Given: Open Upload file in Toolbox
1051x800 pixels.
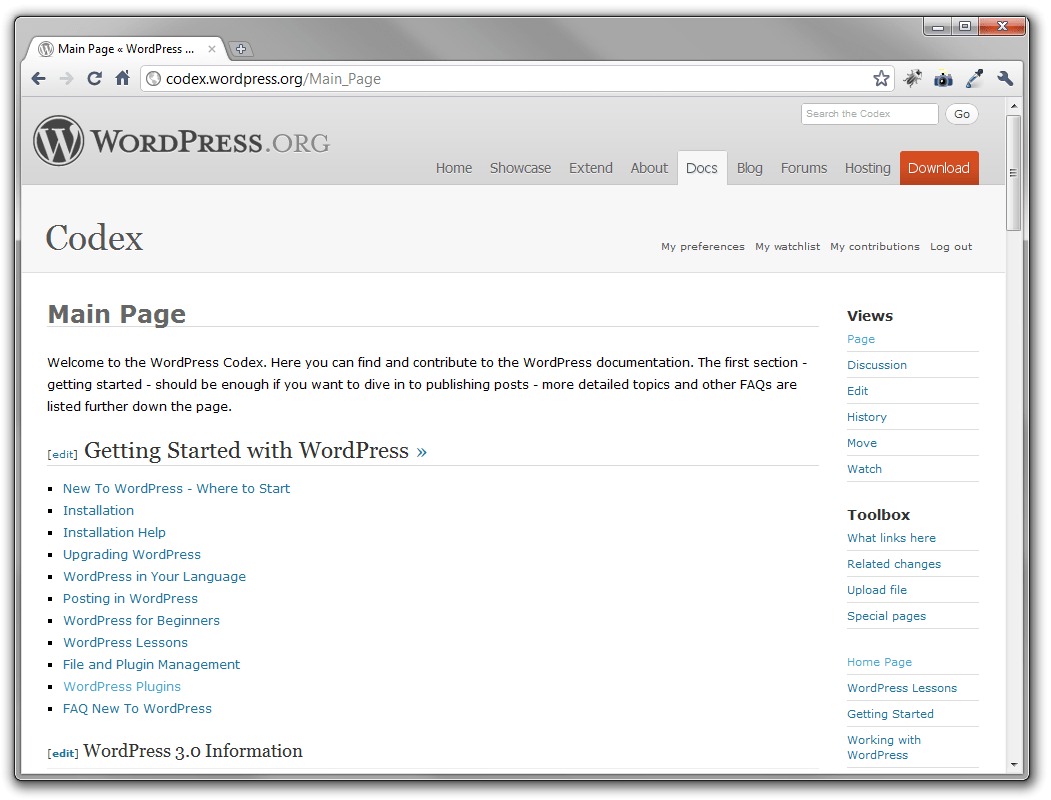Looking at the screenshot, I should (877, 590).
